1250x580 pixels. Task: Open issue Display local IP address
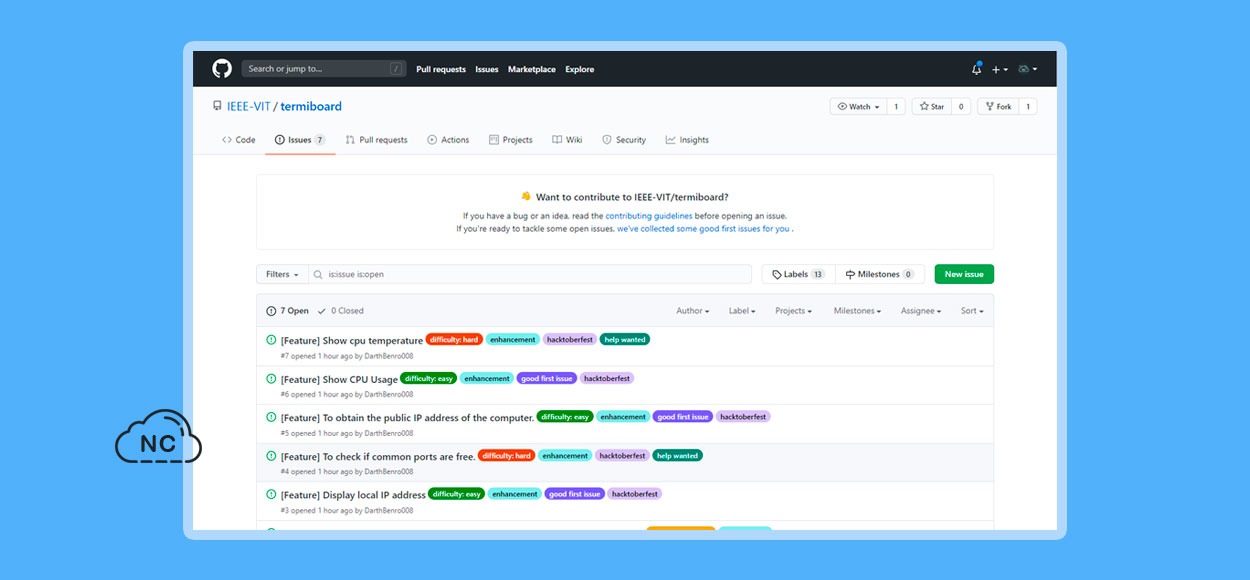pyautogui.click(x=353, y=495)
